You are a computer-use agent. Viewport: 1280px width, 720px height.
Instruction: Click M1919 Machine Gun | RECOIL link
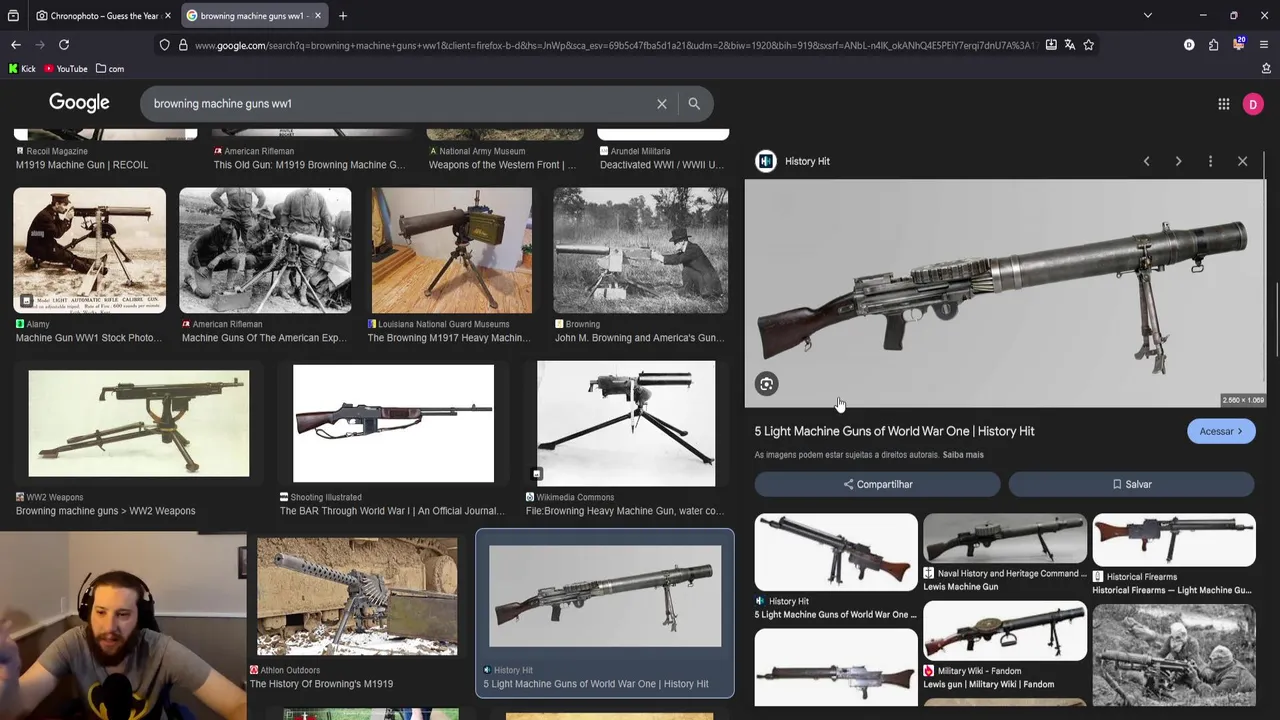(82, 165)
